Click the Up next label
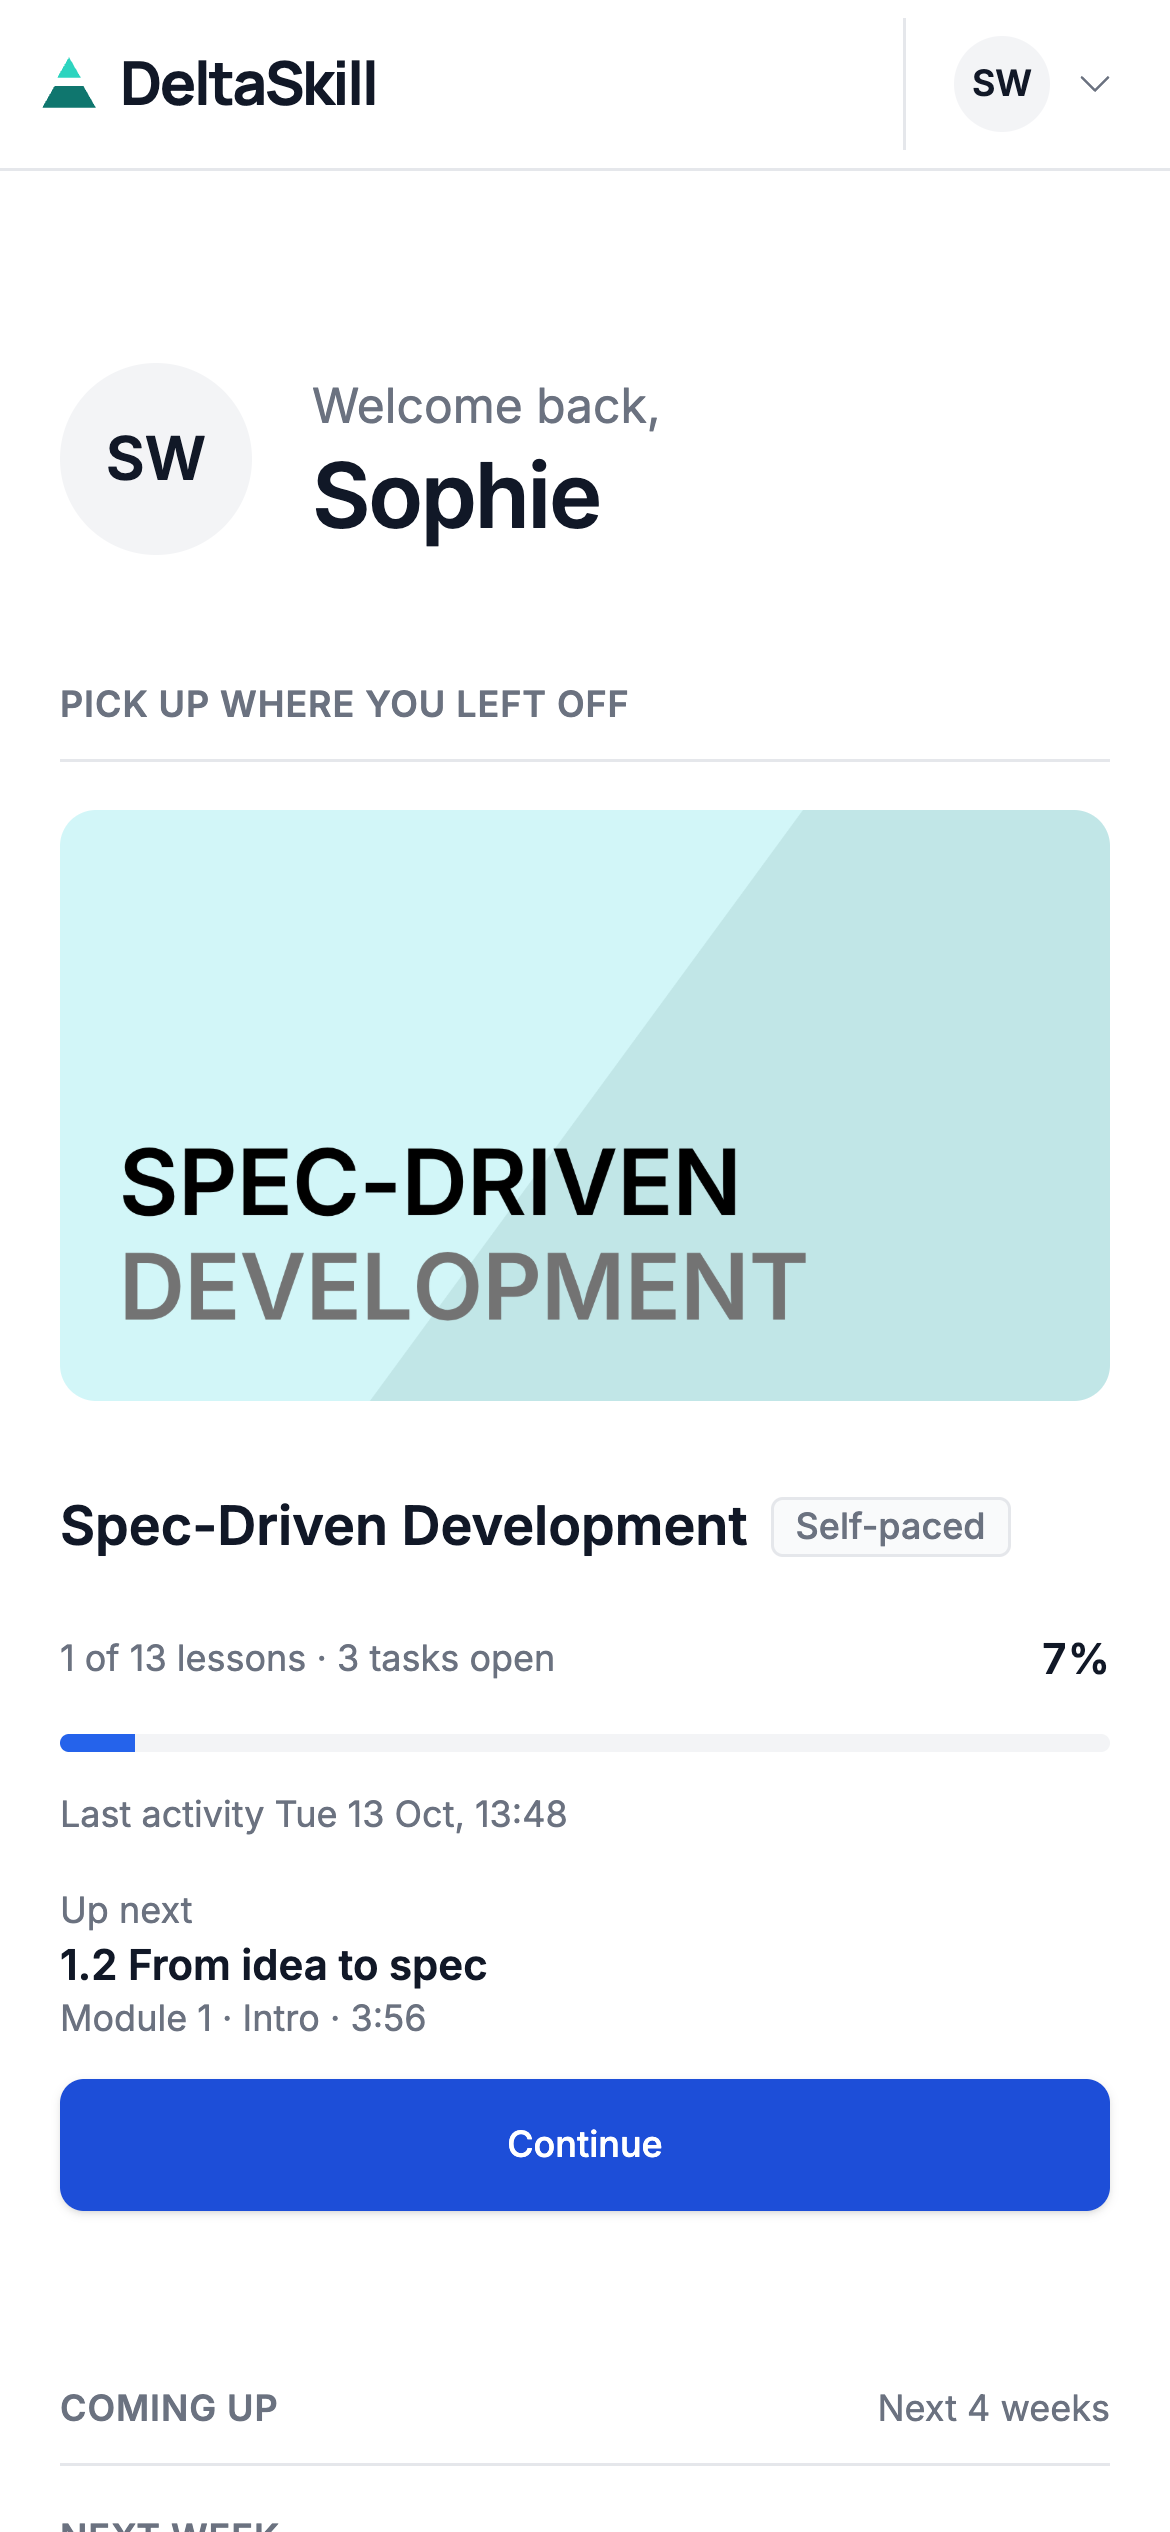 (x=126, y=1910)
